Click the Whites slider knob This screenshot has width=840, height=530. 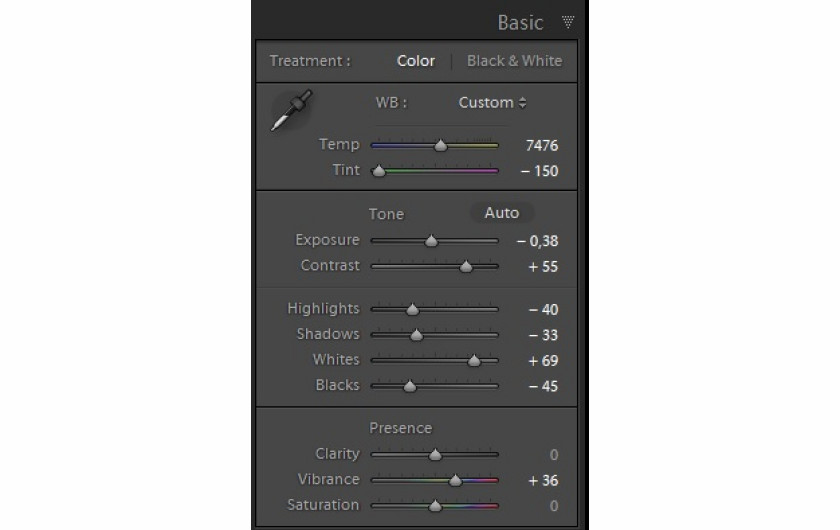(474, 361)
